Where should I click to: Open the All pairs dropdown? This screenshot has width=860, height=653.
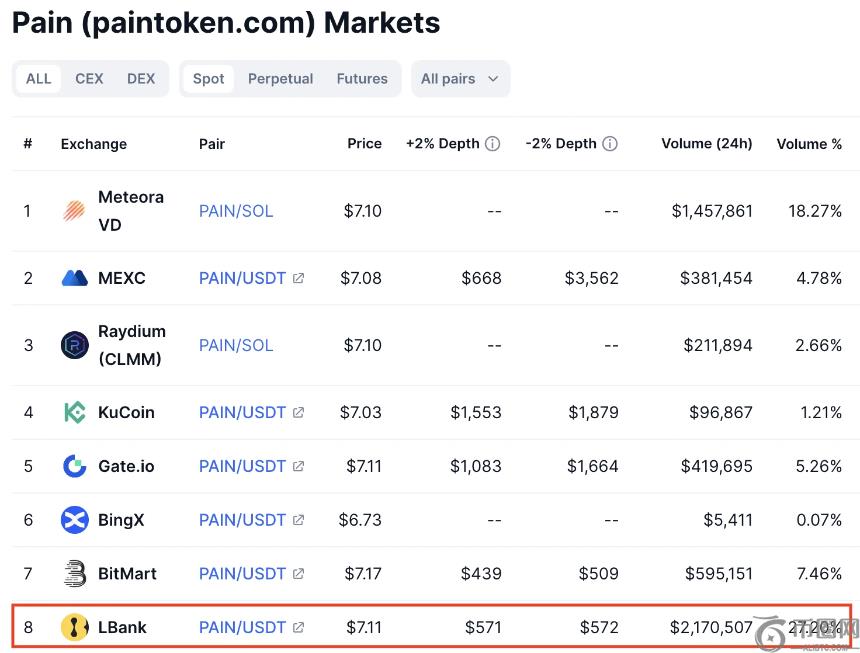(460, 79)
